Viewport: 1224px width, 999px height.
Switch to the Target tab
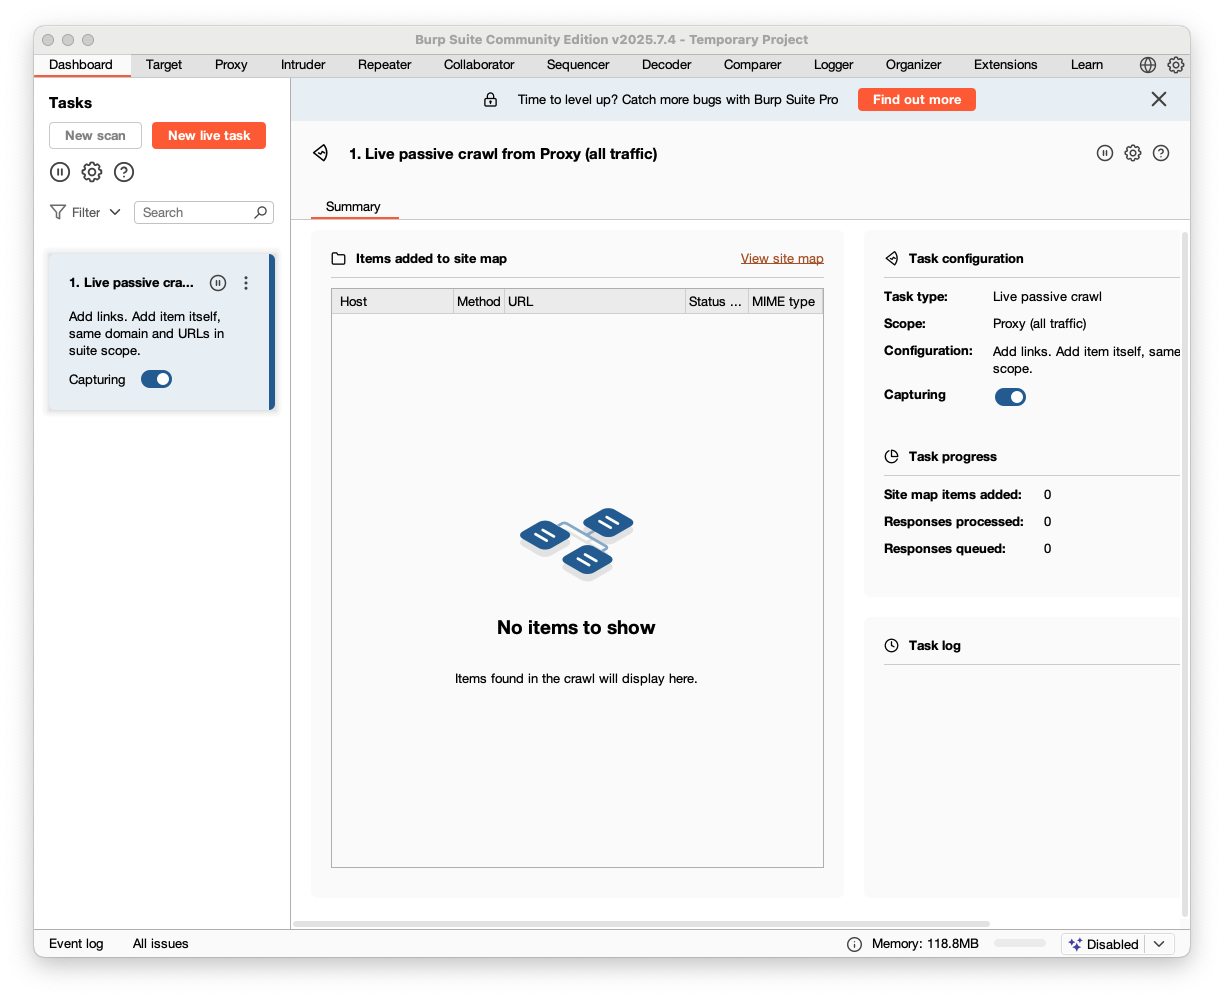point(164,65)
